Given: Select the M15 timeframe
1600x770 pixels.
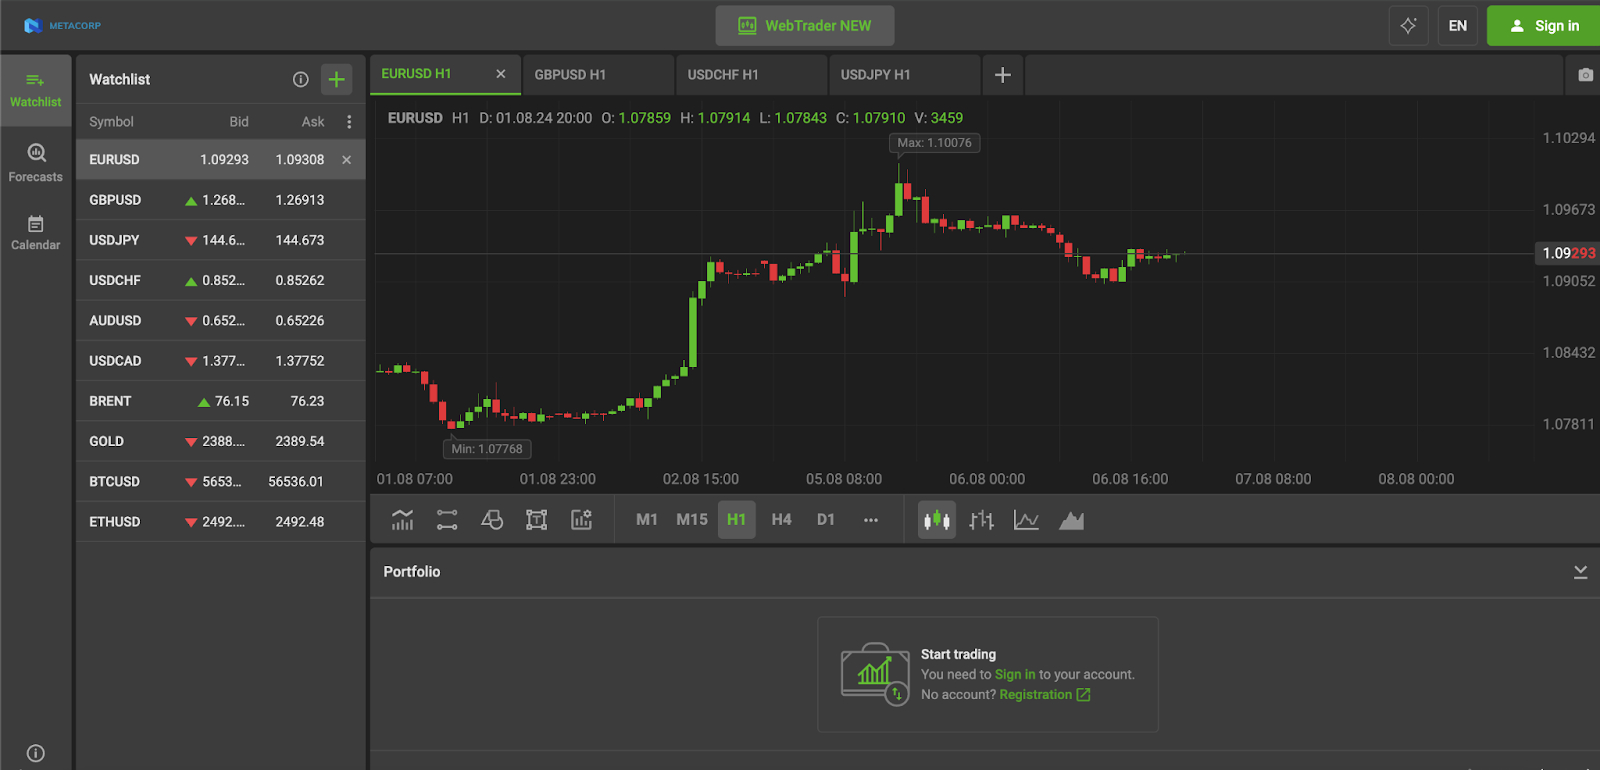Looking at the screenshot, I should (x=692, y=520).
